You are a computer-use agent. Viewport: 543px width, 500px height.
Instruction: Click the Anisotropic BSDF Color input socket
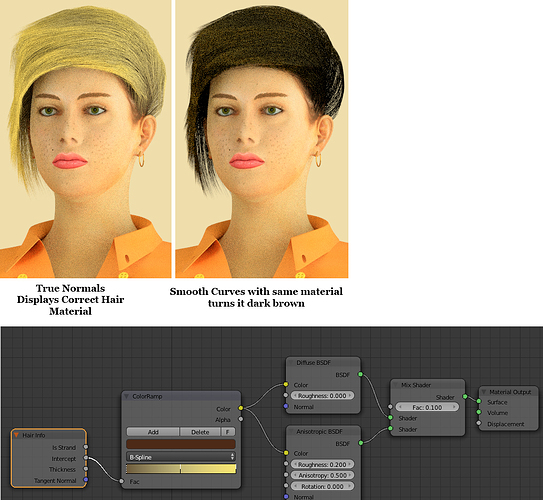tap(286, 453)
